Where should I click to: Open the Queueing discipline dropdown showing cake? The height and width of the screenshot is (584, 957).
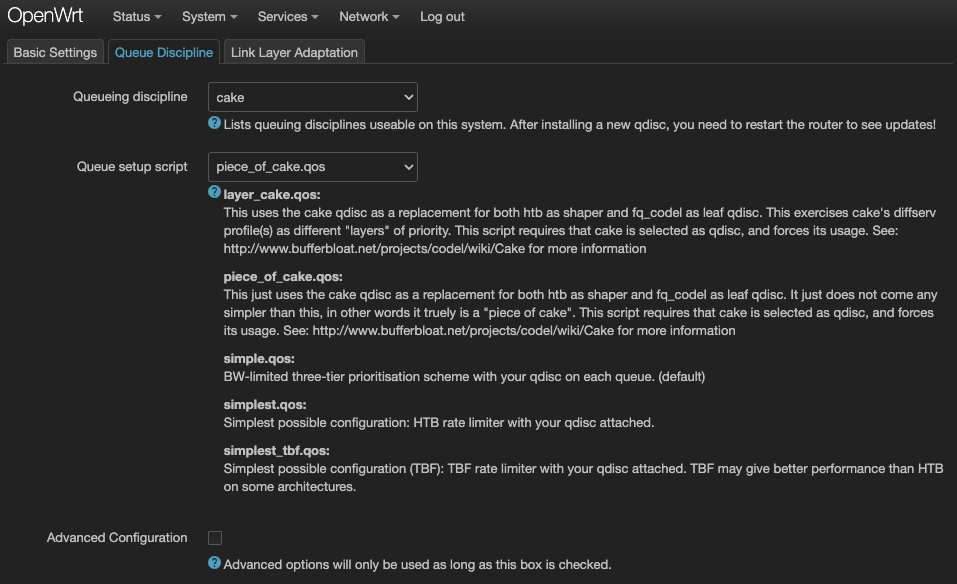click(312, 97)
